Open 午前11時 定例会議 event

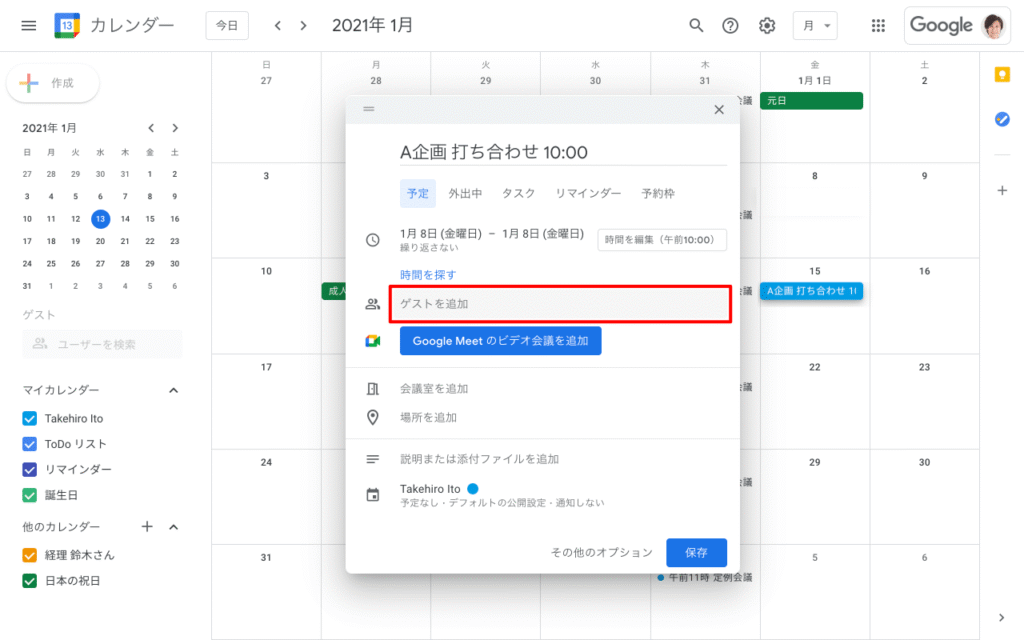705,577
